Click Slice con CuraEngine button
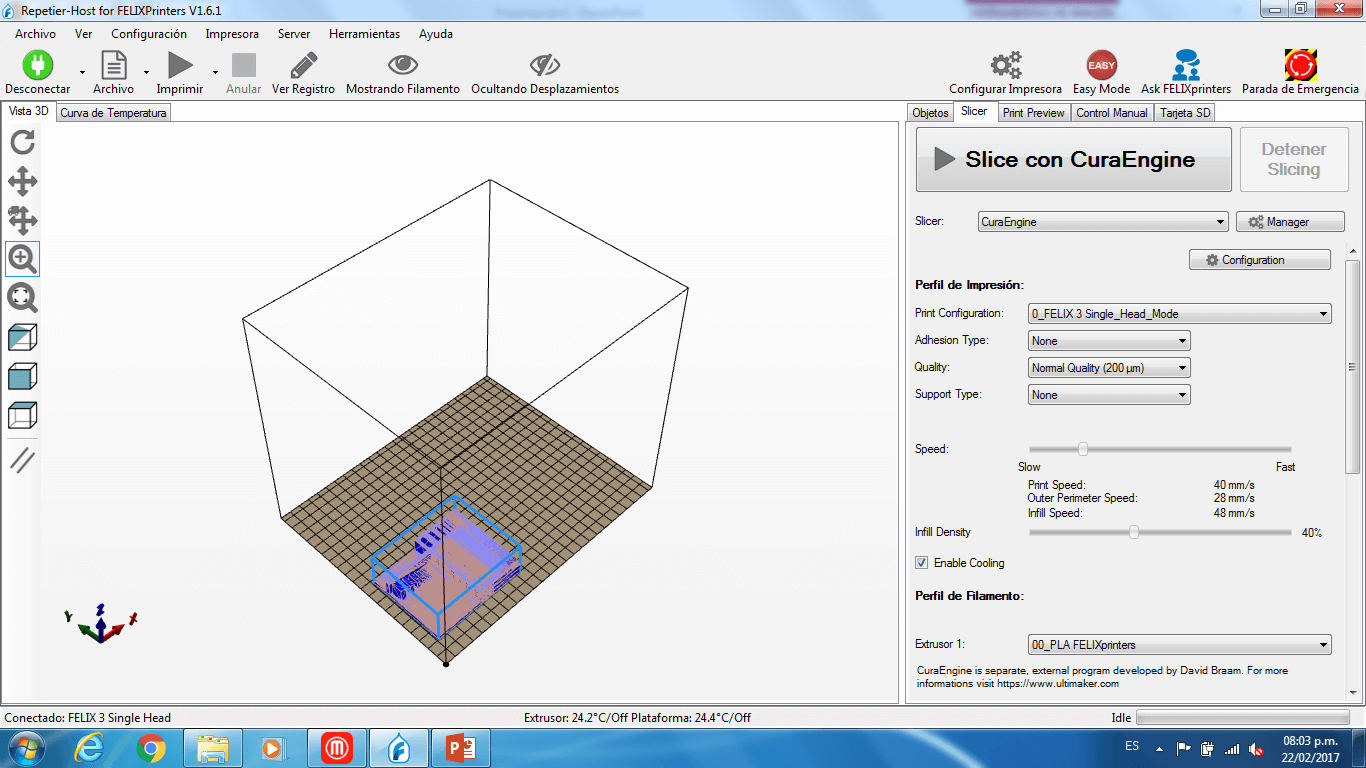 (x=1074, y=159)
